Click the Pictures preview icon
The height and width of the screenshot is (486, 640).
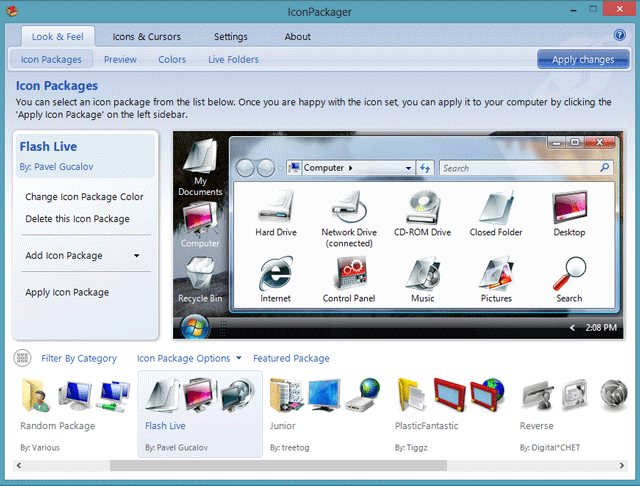point(496,273)
